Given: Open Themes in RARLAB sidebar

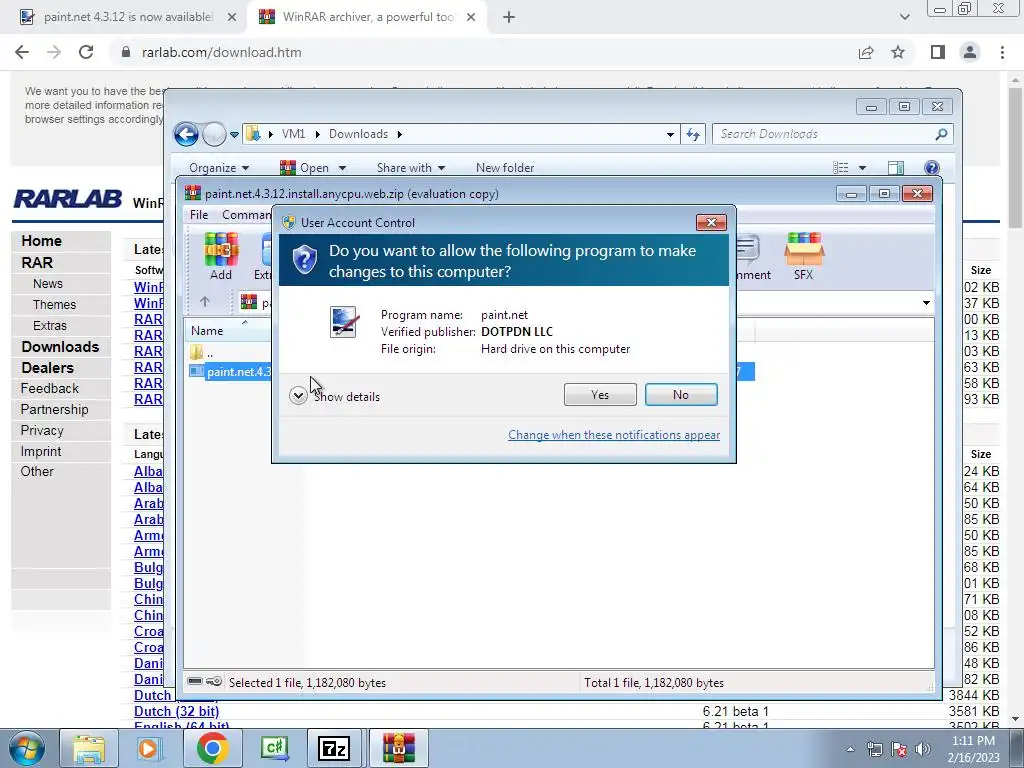Looking at the screenshot, I should [x=54, y=304].
